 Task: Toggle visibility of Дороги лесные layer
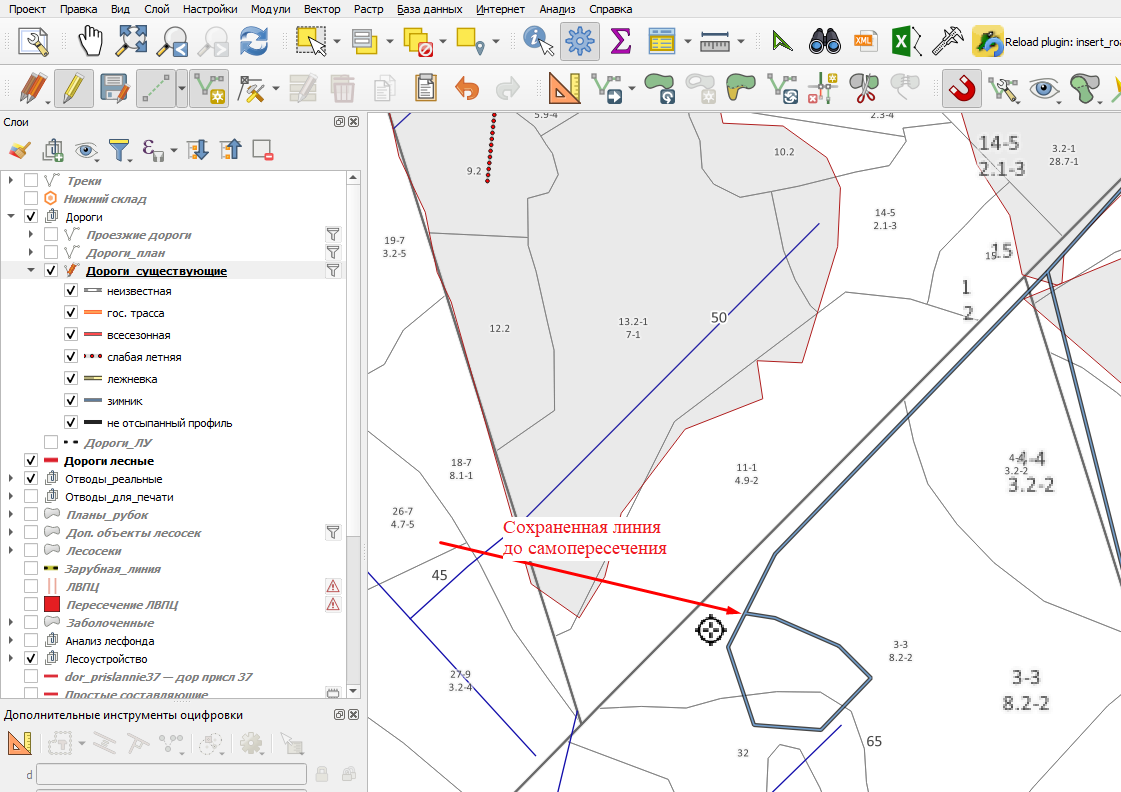pos(31,460)
